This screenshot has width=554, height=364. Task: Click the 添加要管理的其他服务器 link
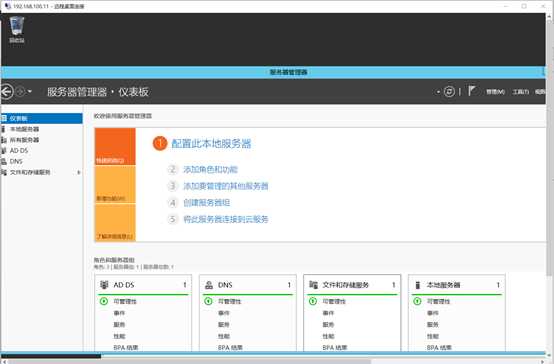click(225, 186)
